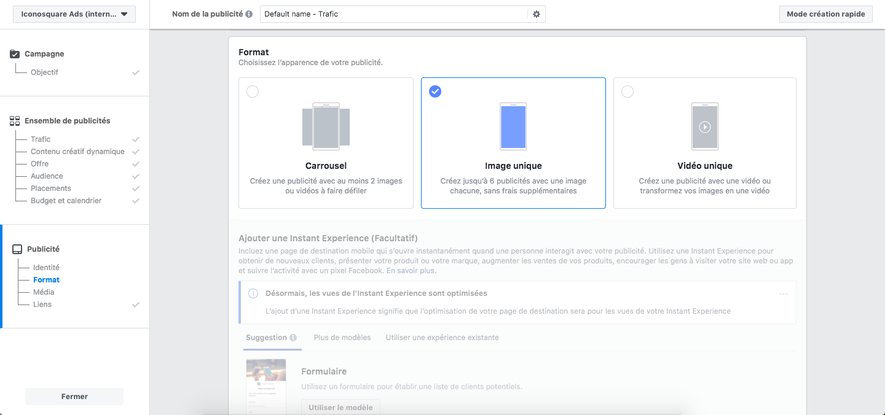Image resolution: width=885 pixels, height=415 pixels.
Task: Click the Vidéo unique play illustration
Action: coord(704,126)
